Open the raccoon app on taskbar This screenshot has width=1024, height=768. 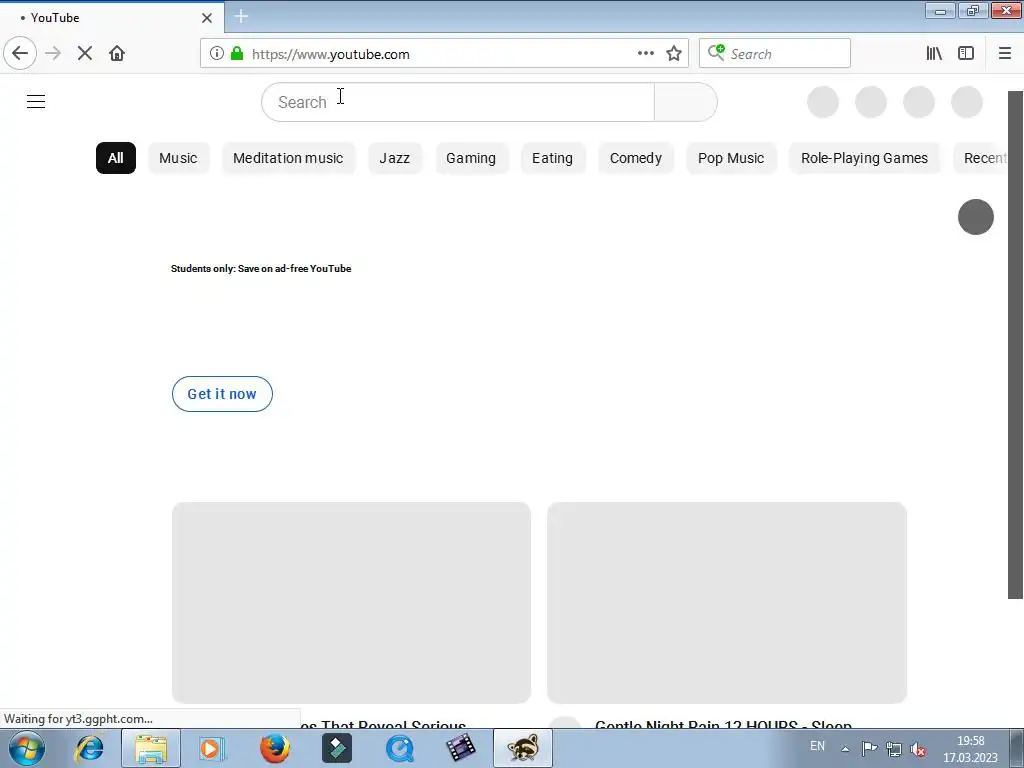coord(522,748)
